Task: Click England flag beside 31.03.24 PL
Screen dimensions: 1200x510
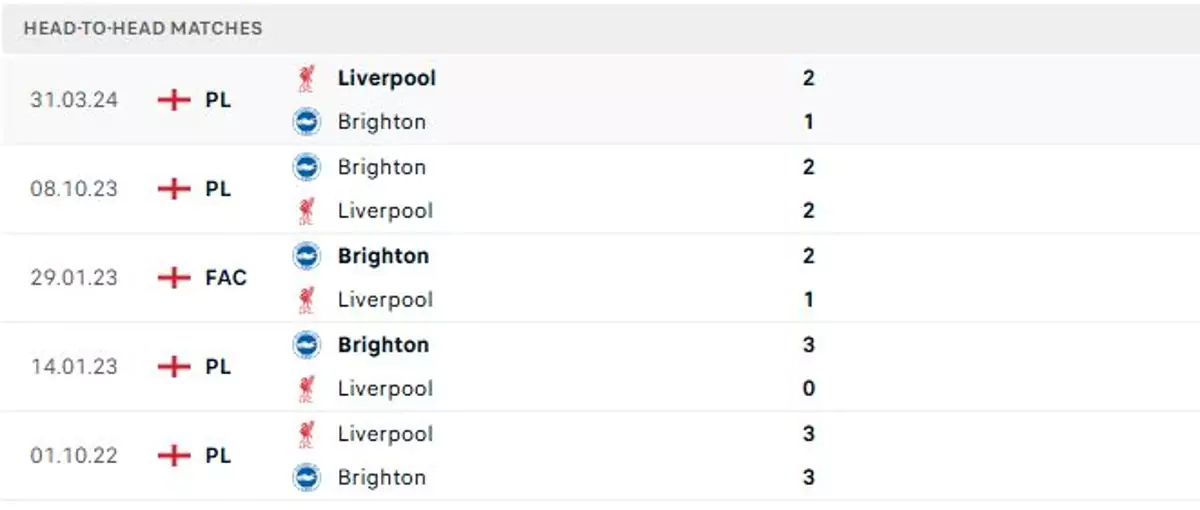Action: click(x=174, y=100)
